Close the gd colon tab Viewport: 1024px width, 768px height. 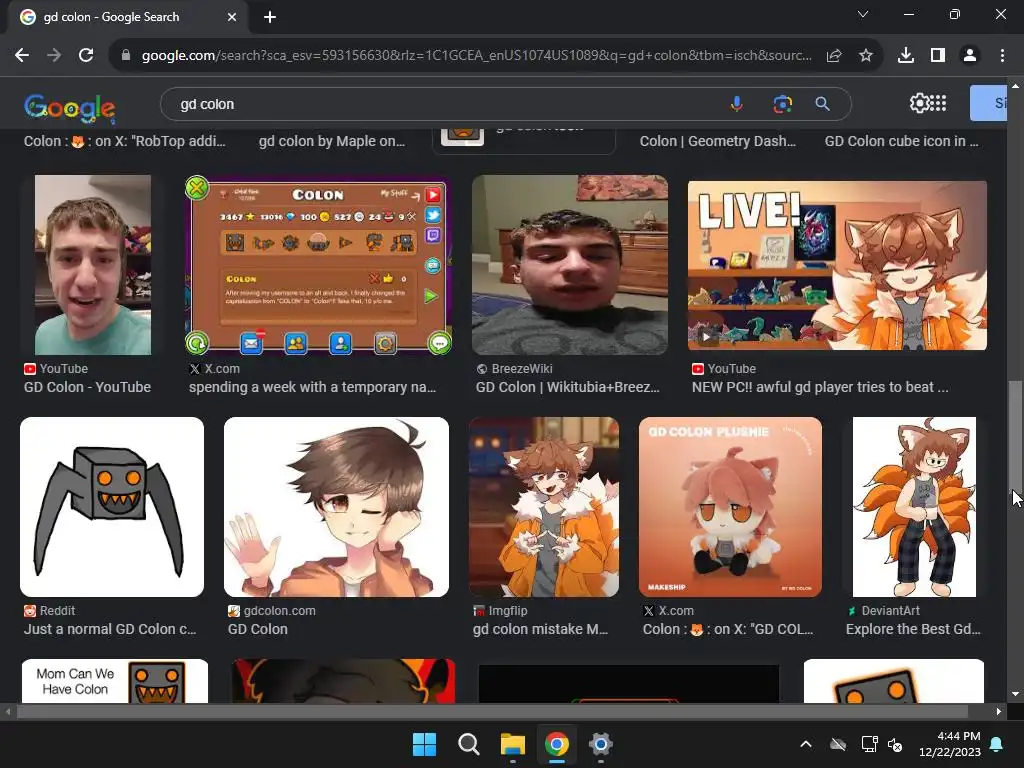tap(232, 17)
